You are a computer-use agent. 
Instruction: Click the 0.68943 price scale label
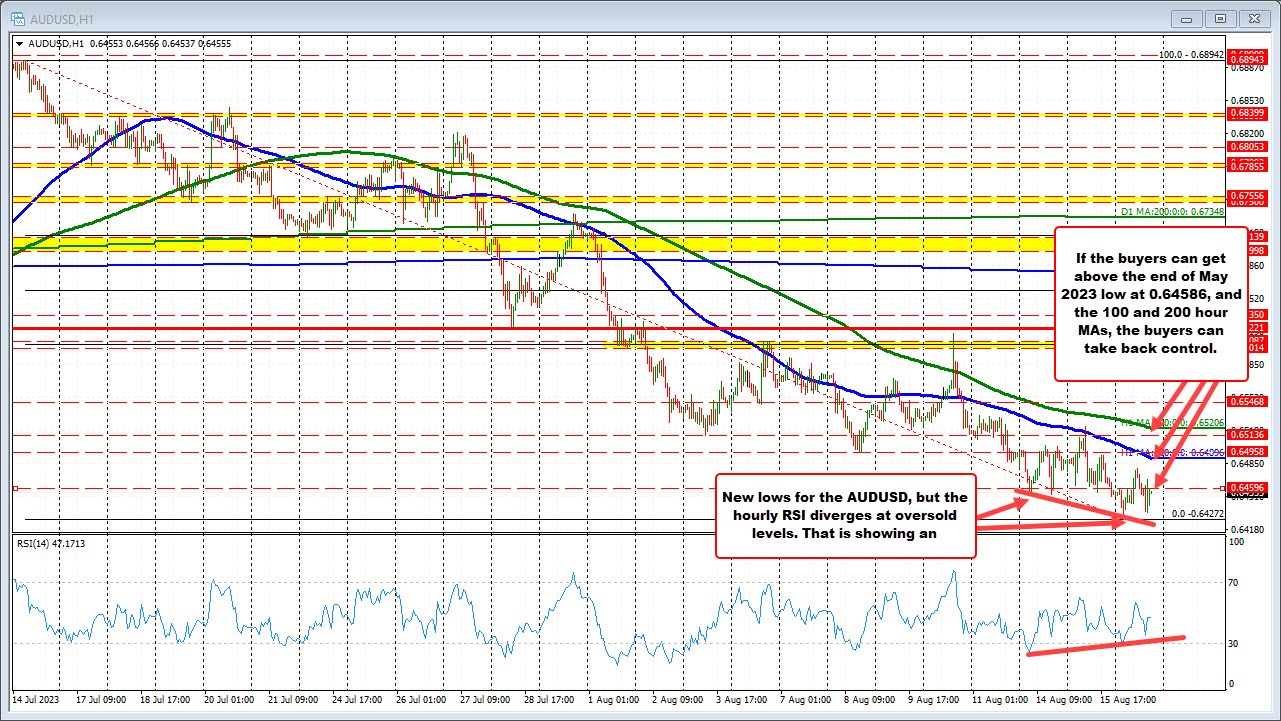coord(1248,60)
